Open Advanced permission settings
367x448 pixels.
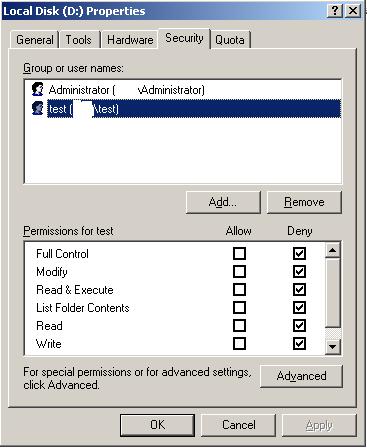[x=301, y=376]
